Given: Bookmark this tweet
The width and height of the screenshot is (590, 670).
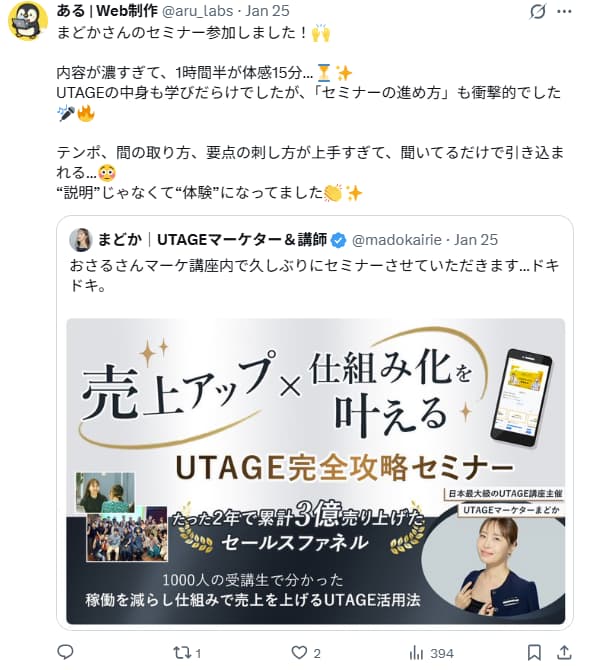Looking at the screenshot, I should pyautogui.click(x=534, y=652).
